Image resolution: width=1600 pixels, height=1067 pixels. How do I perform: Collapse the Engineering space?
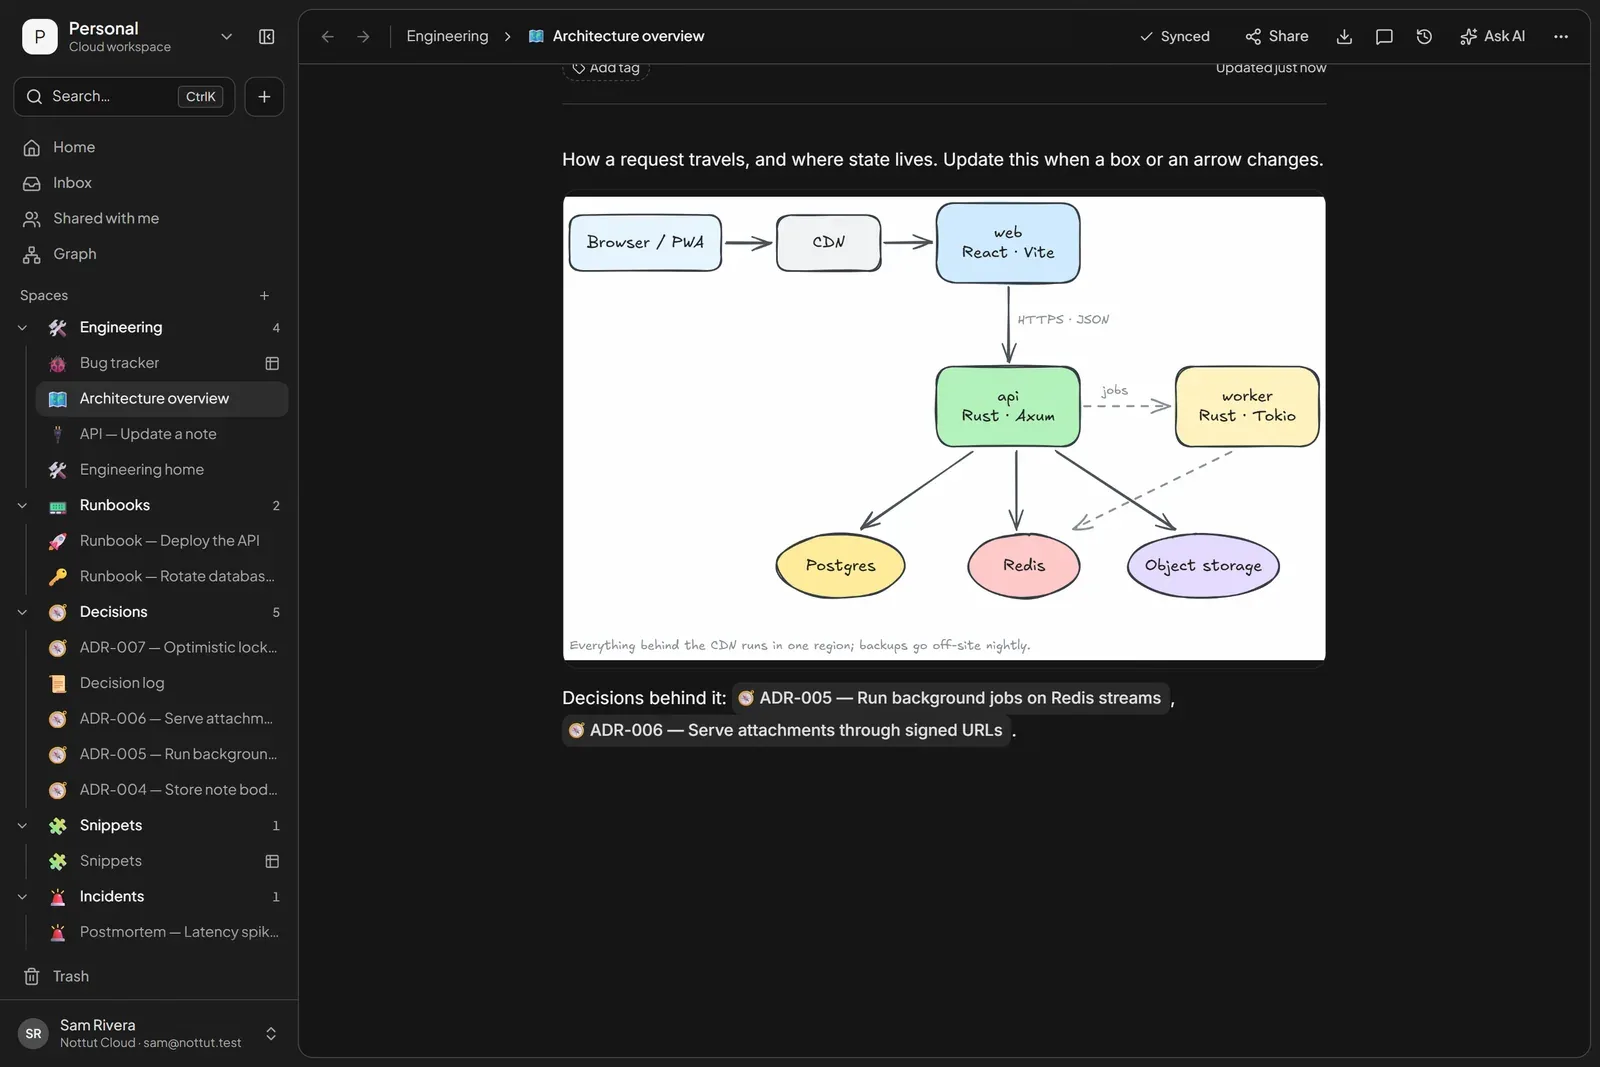tap(22, 328)
